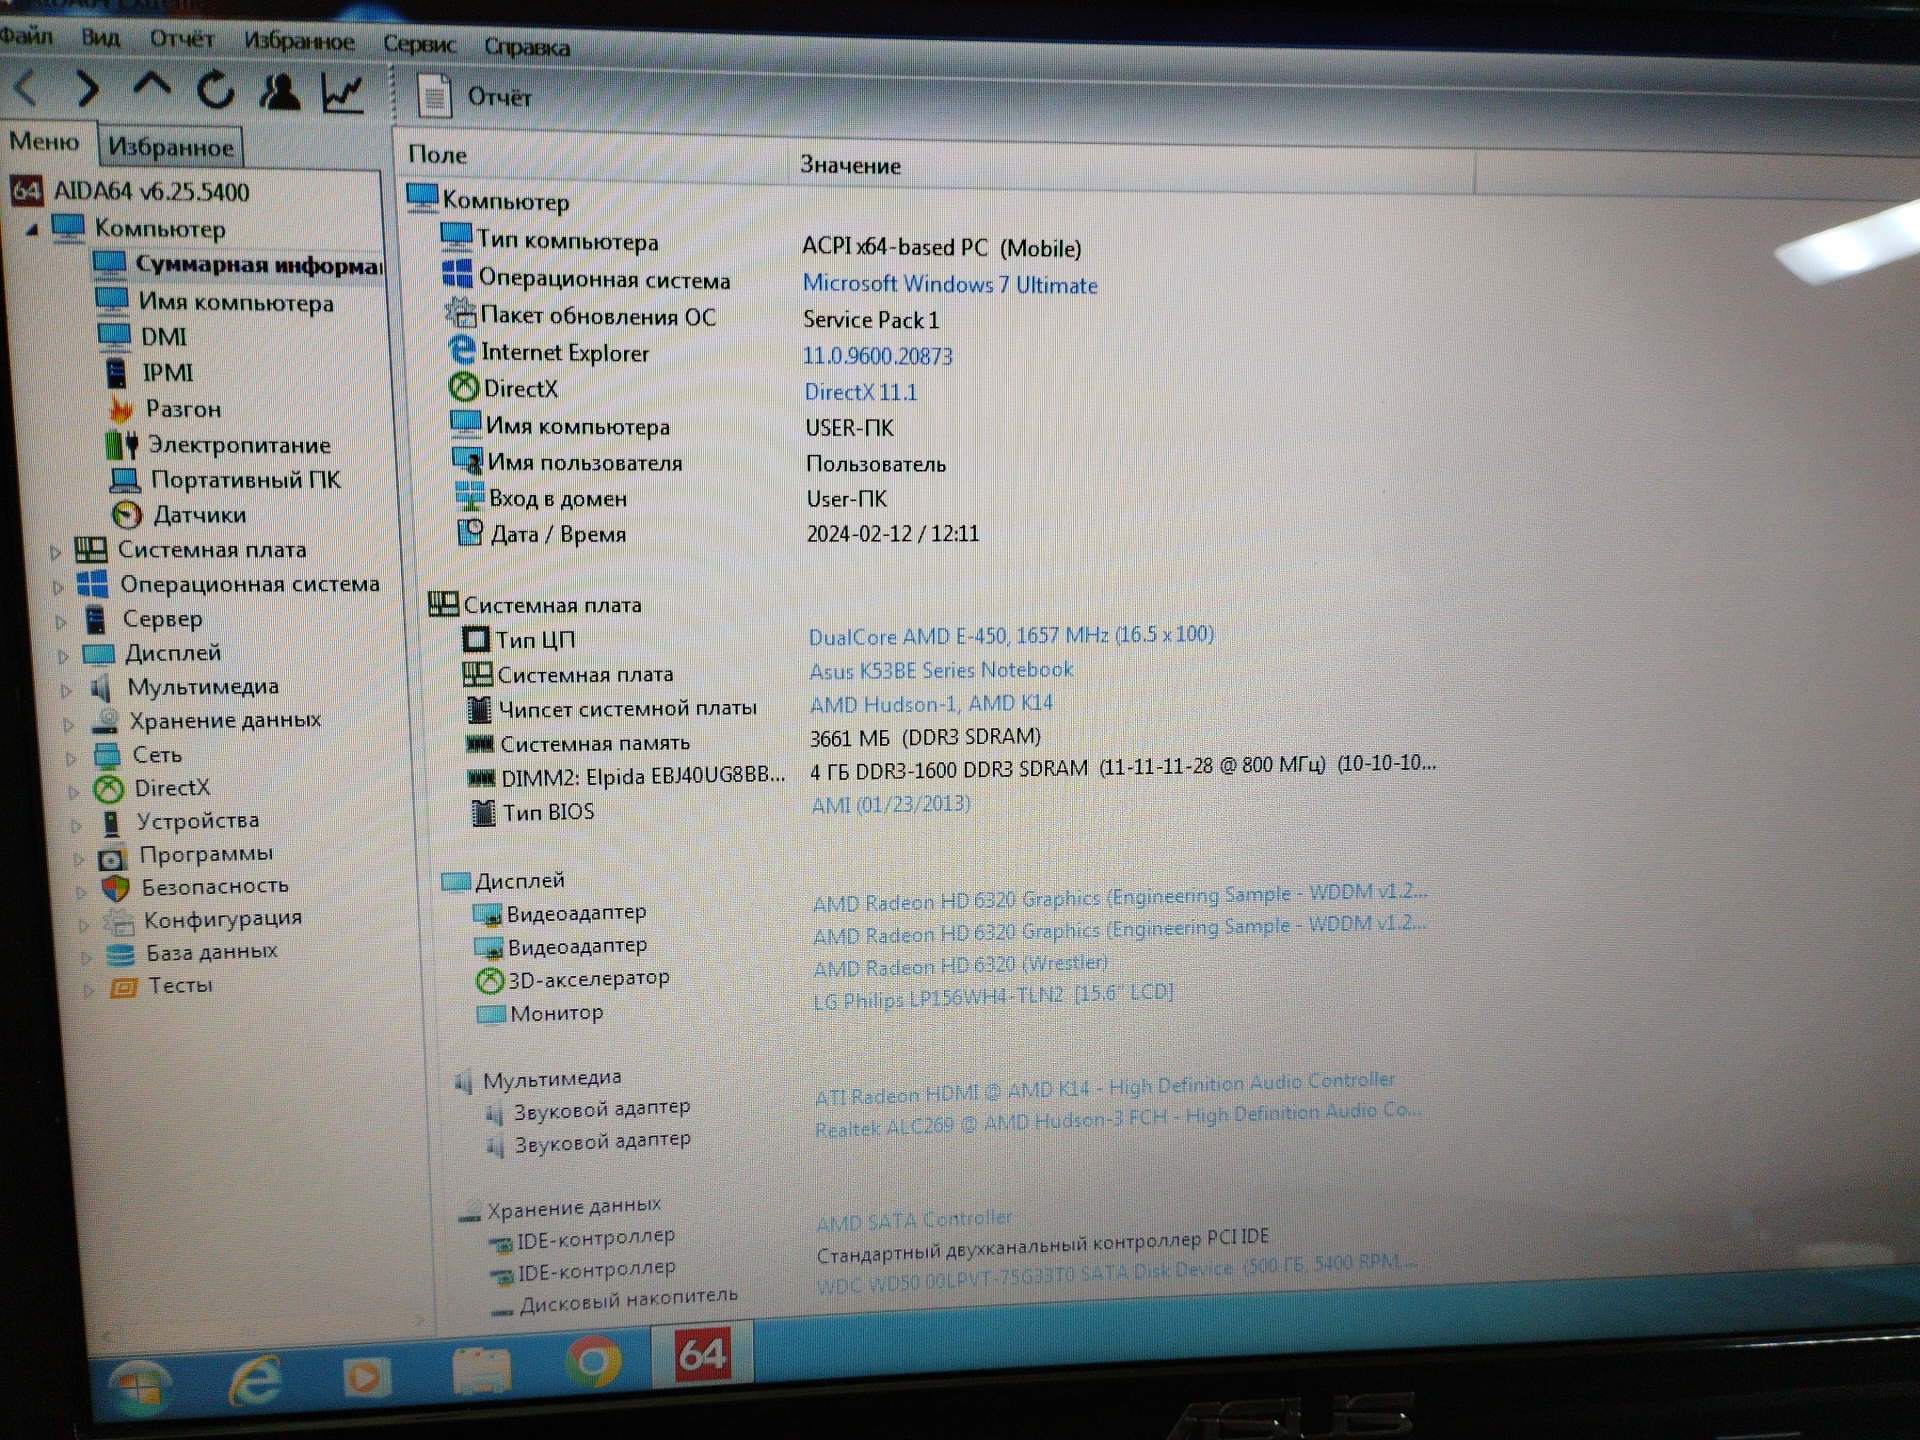The width and height of the screenshot is (1920, 1440).
Task: Click the AIDA64 taskbar button
Action: pyautogui.click(x=702, y=1355)
